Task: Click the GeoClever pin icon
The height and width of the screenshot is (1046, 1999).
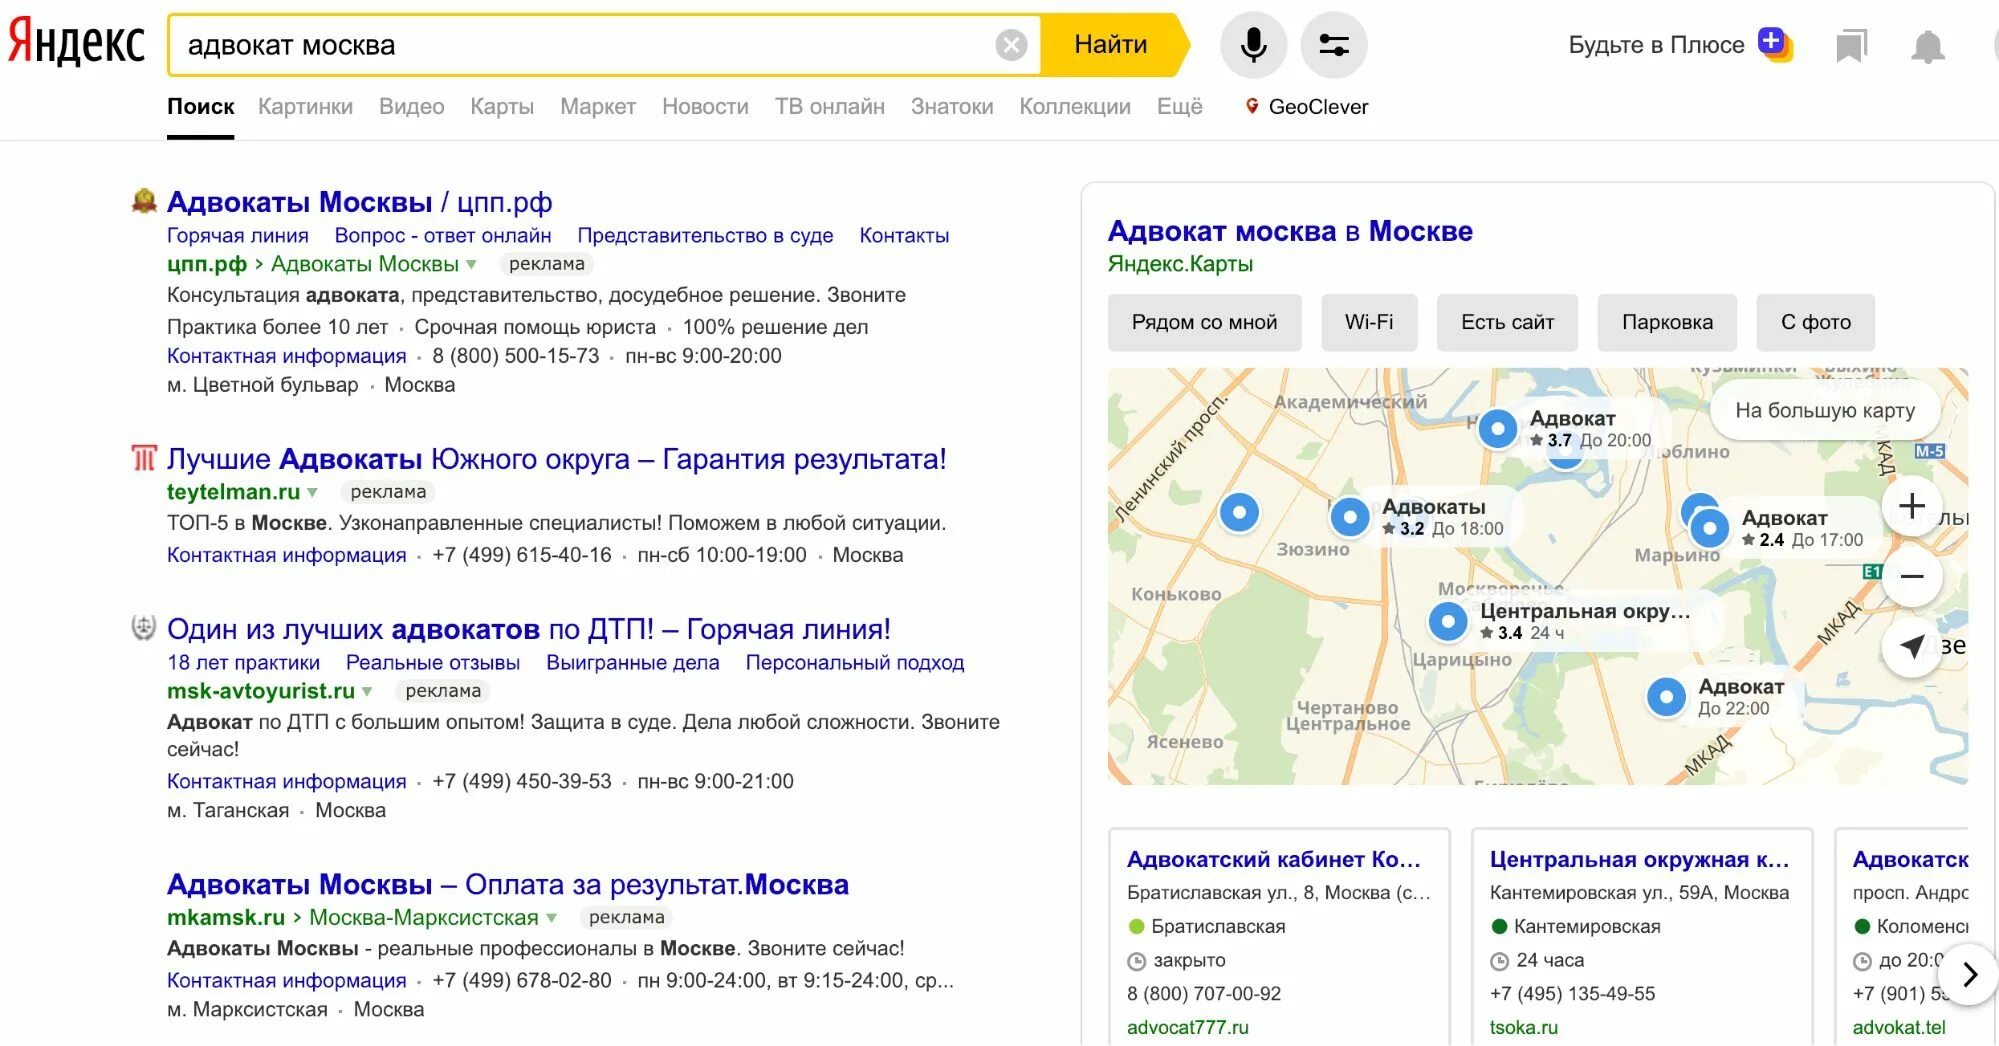Action: coord(1251,106)
